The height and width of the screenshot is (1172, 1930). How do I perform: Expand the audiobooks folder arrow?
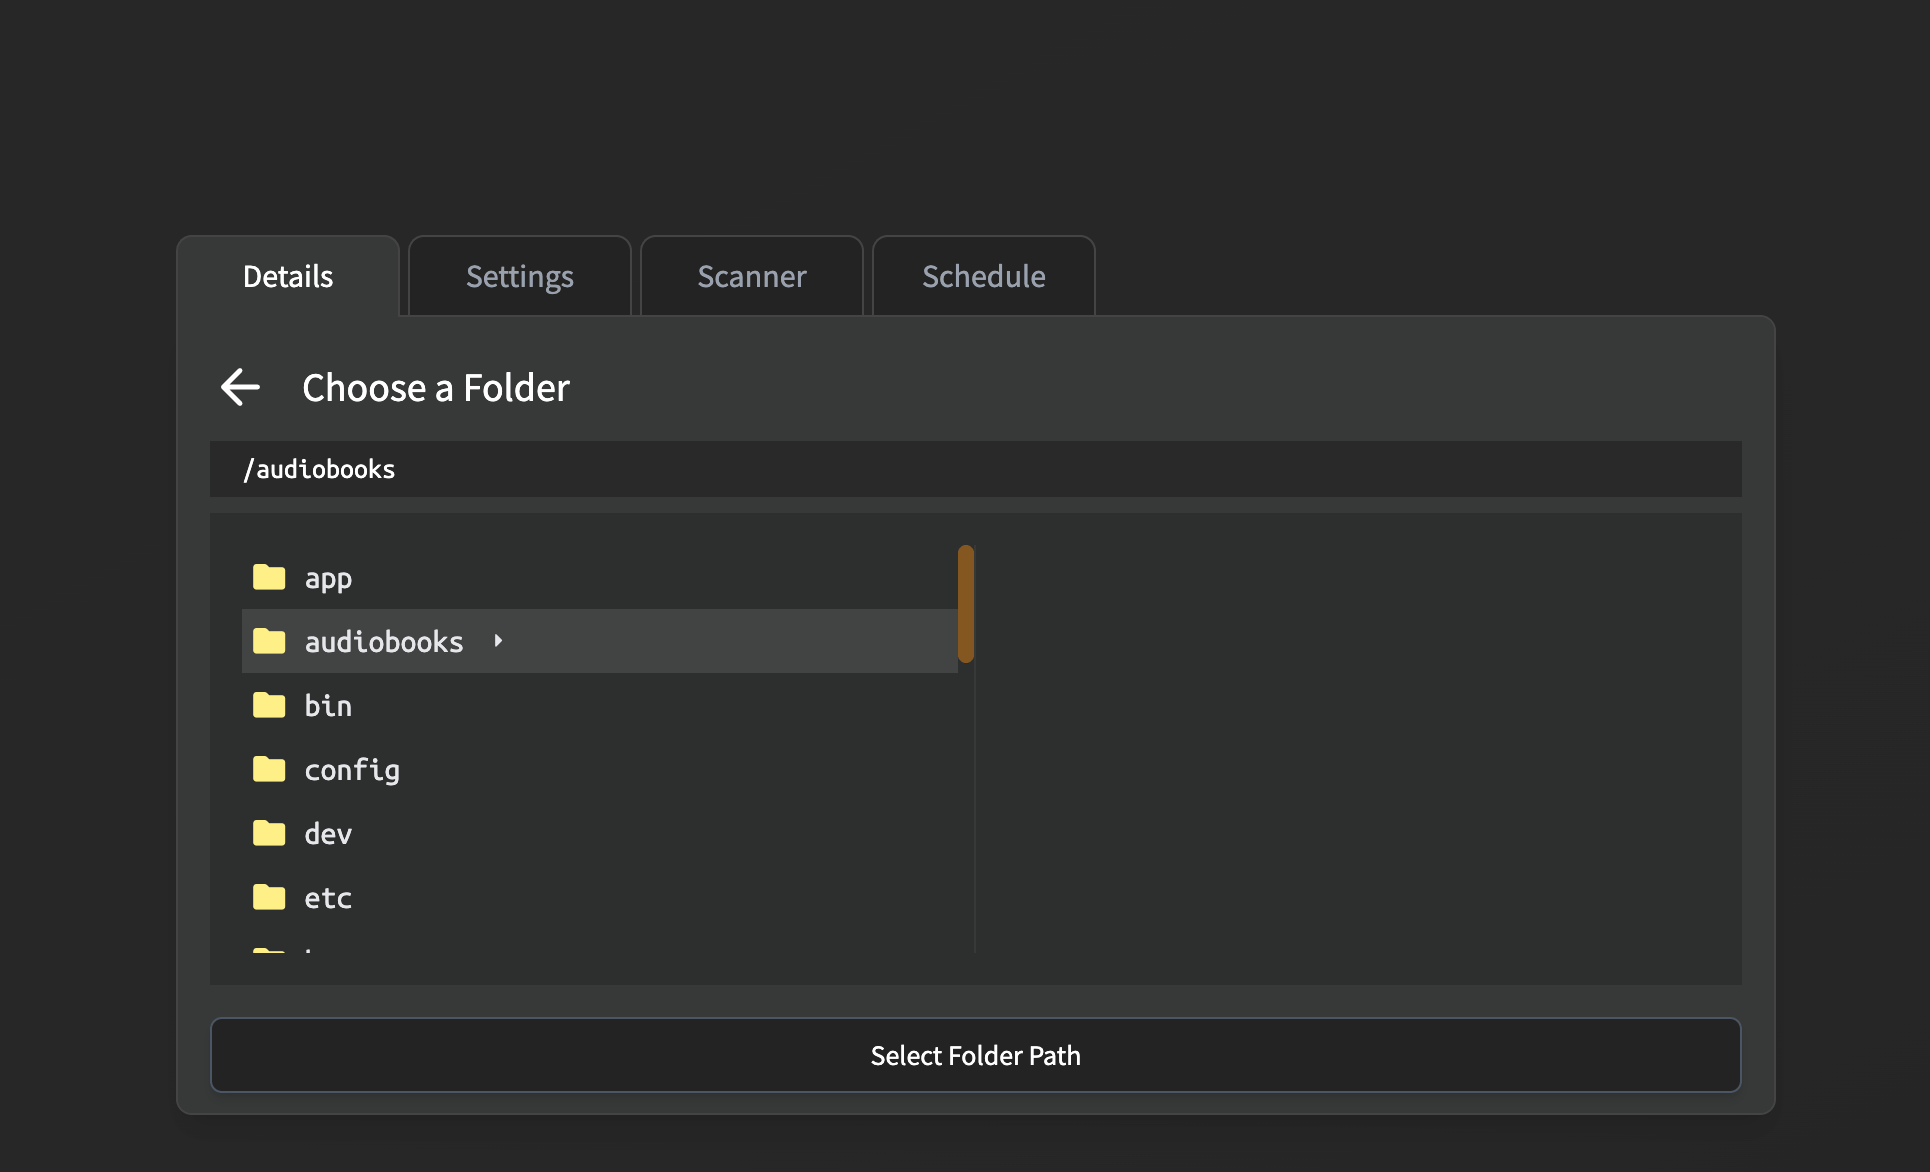[498, 641]
